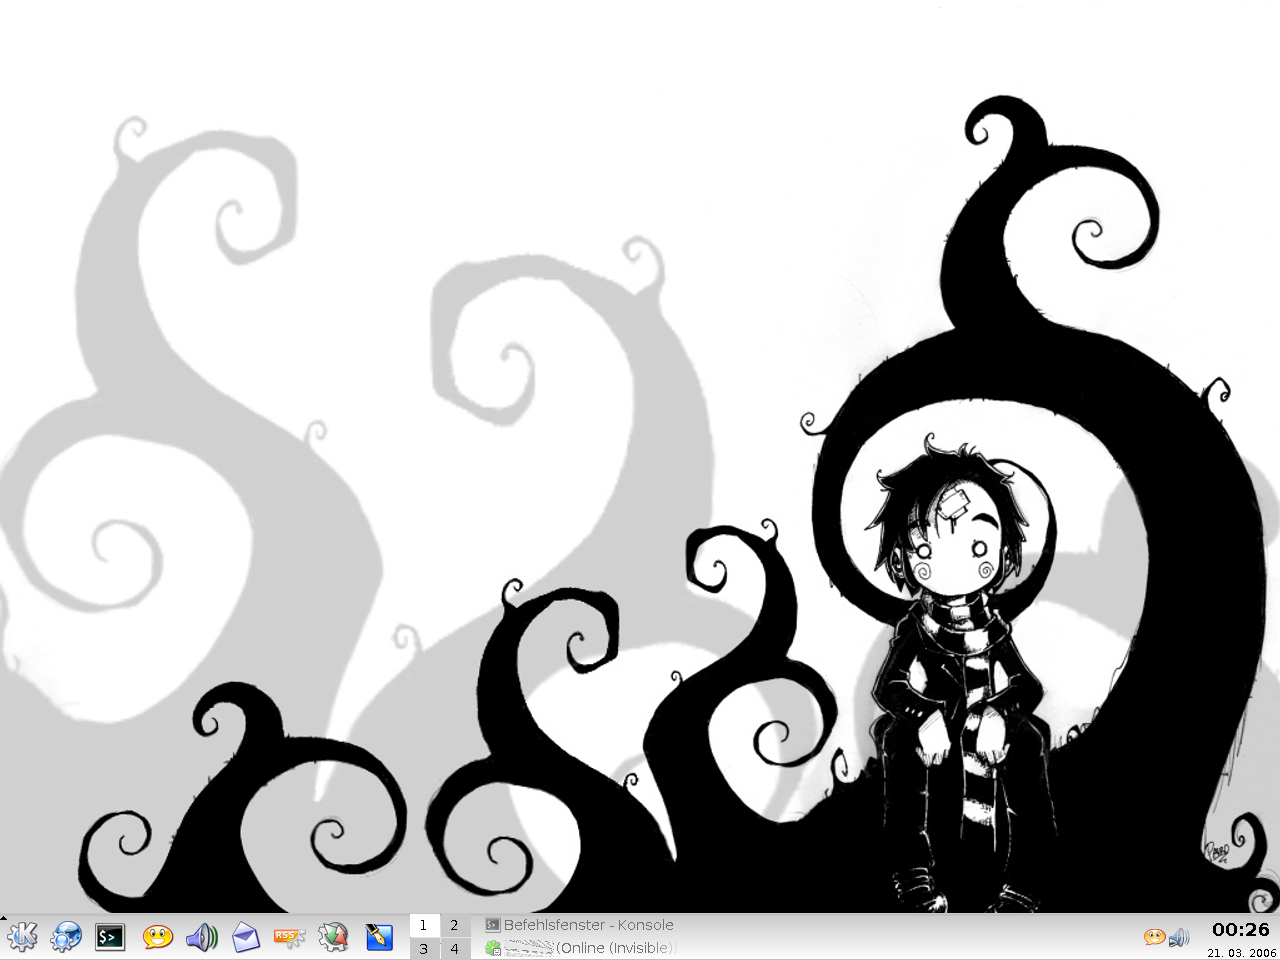Activate Befehlsfenster - Konsole taskbar entry
The width and height of the screenshot is (1280, 960).
[x=580, y=925]
